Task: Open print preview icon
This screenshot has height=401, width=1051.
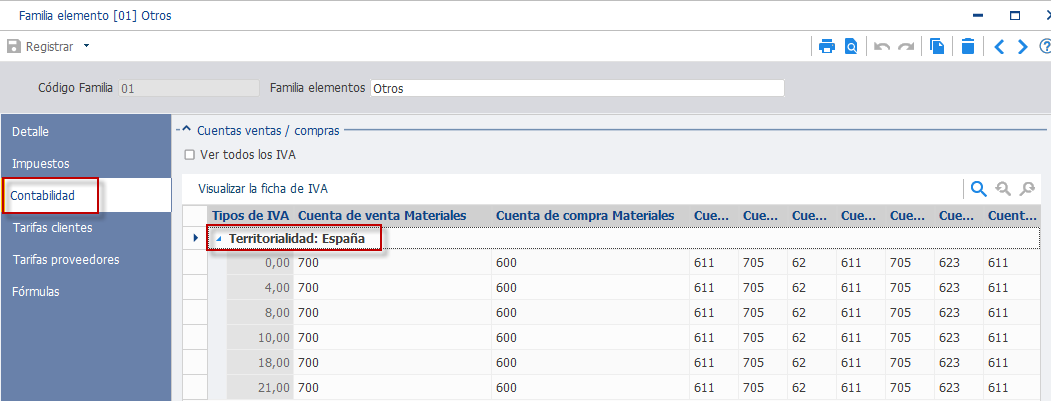Action: click(x=851, y=47)
